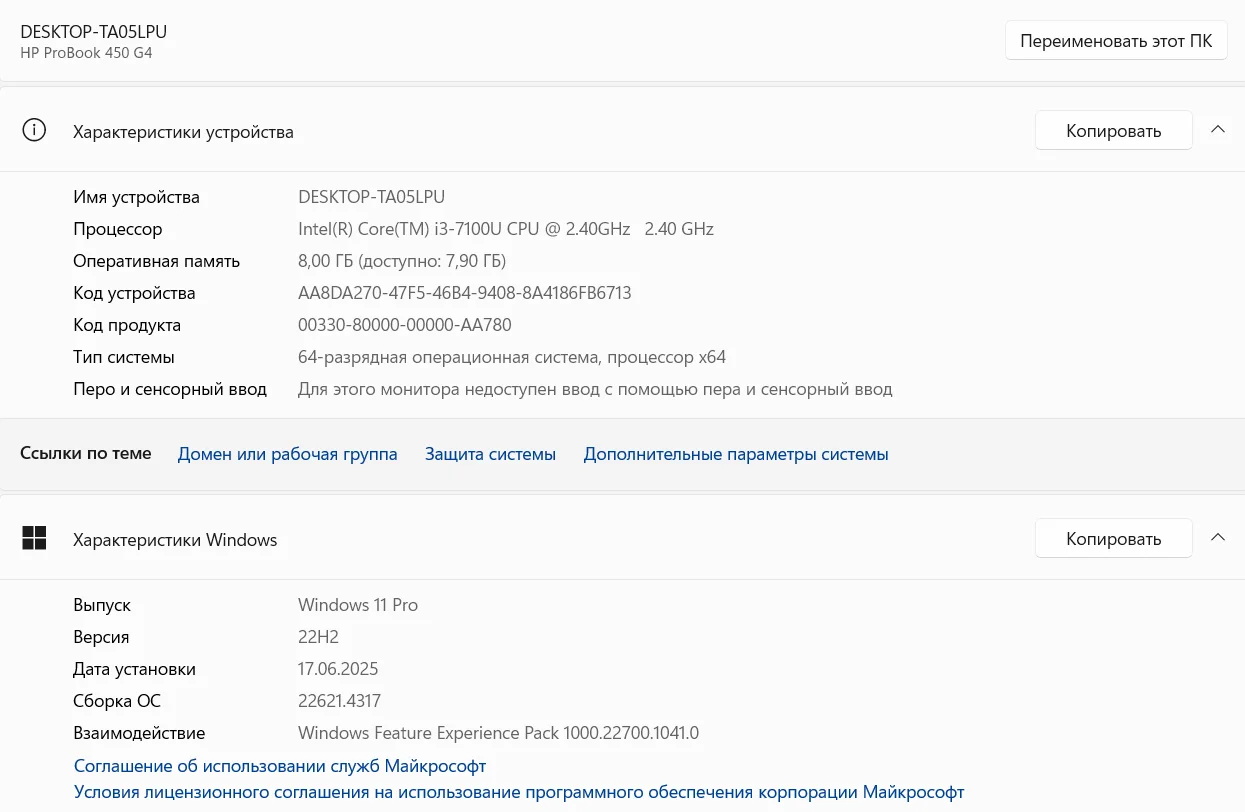Image resolution: width=1245 pixels, height=812 pixels.
Task: Click the 17.06.2025 install date value
Action: click(x=338, y=669)
